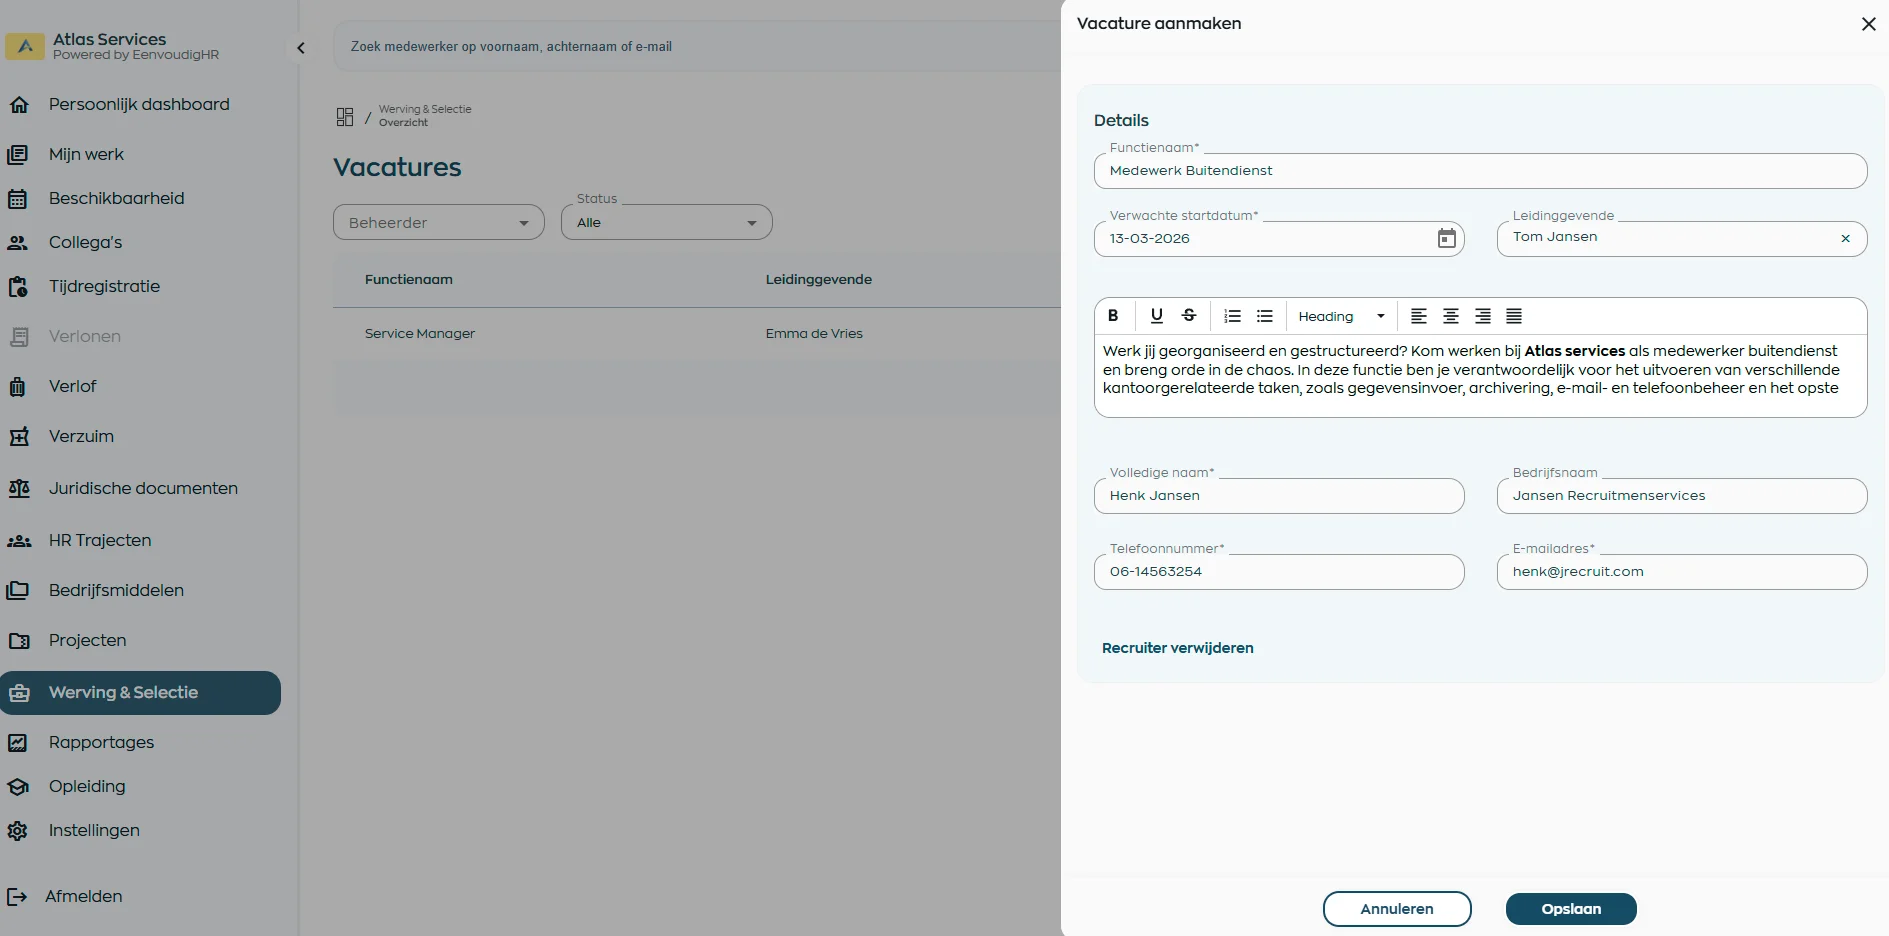Clear the Tom Jansen leidinggevende selection
1889x936 pixels.
[1845, 238]
